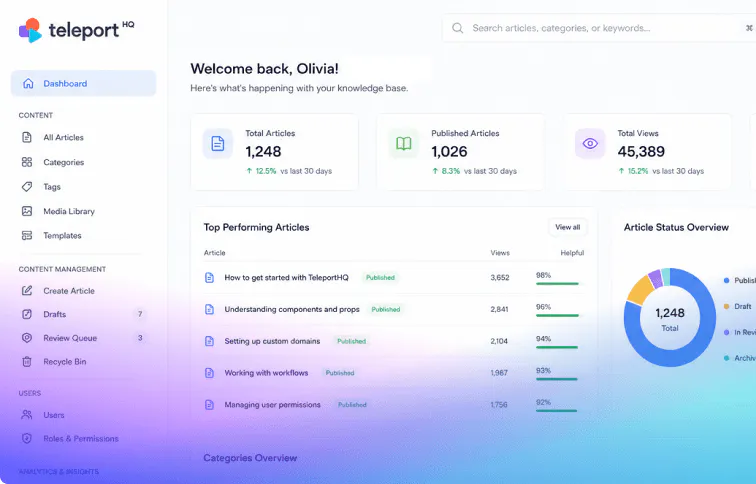The width and height of the screenshot is (756, 484).
Task: Click the Users people icon
Action: (x=27, y=415)
